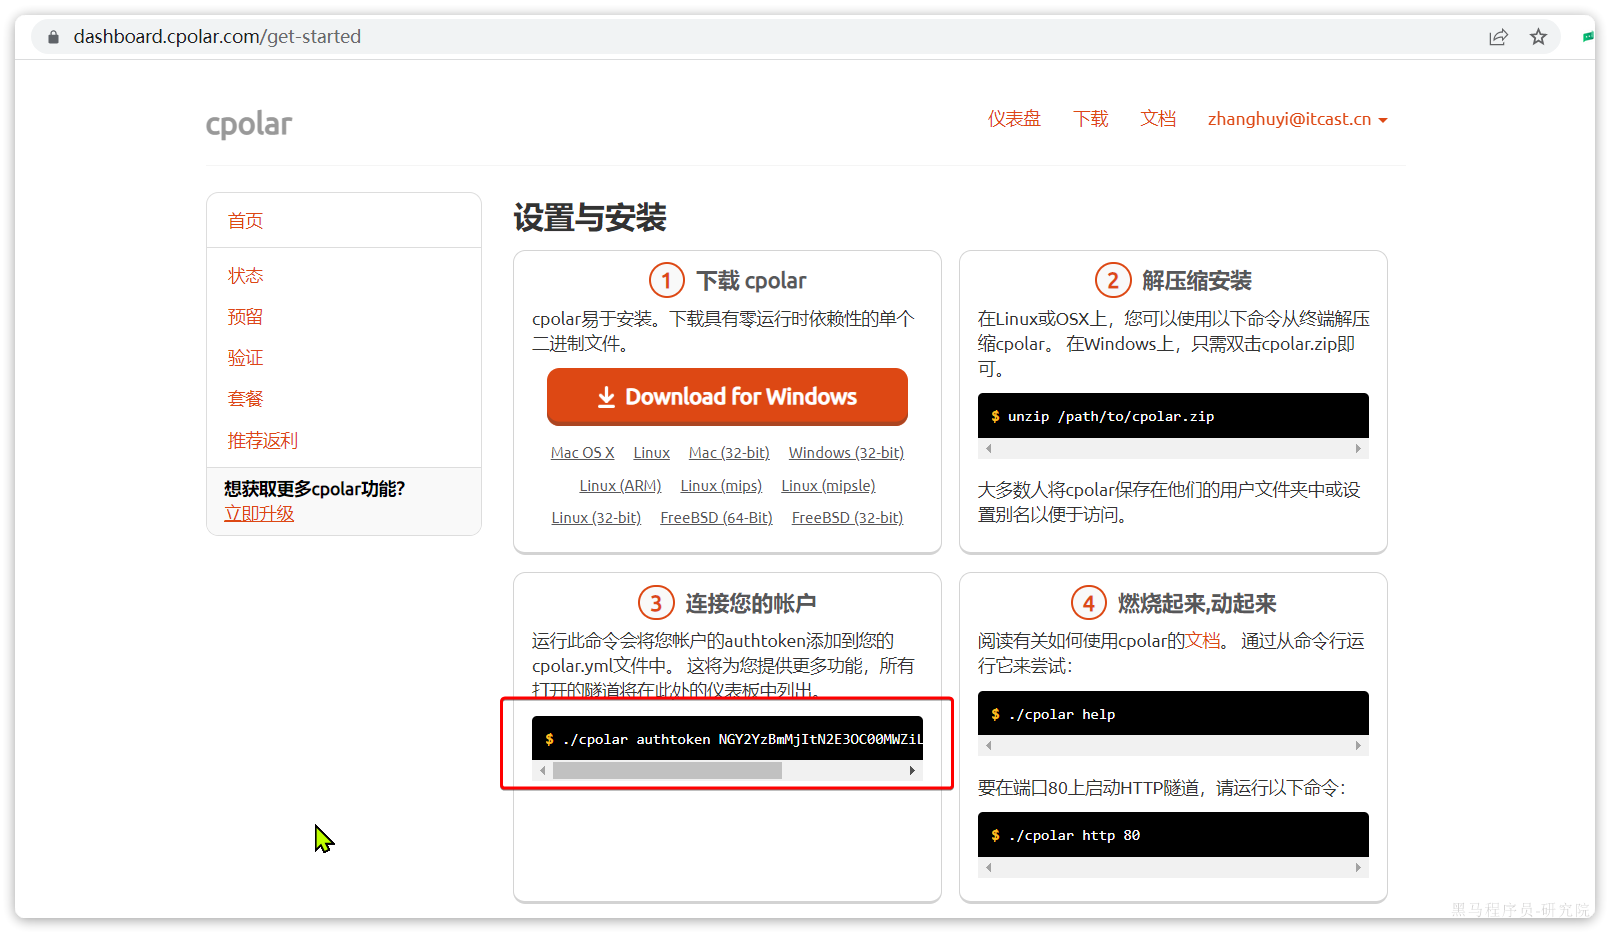Select 首页 in the sidebar
The image size is (1610, 935).
click(245, 221)
